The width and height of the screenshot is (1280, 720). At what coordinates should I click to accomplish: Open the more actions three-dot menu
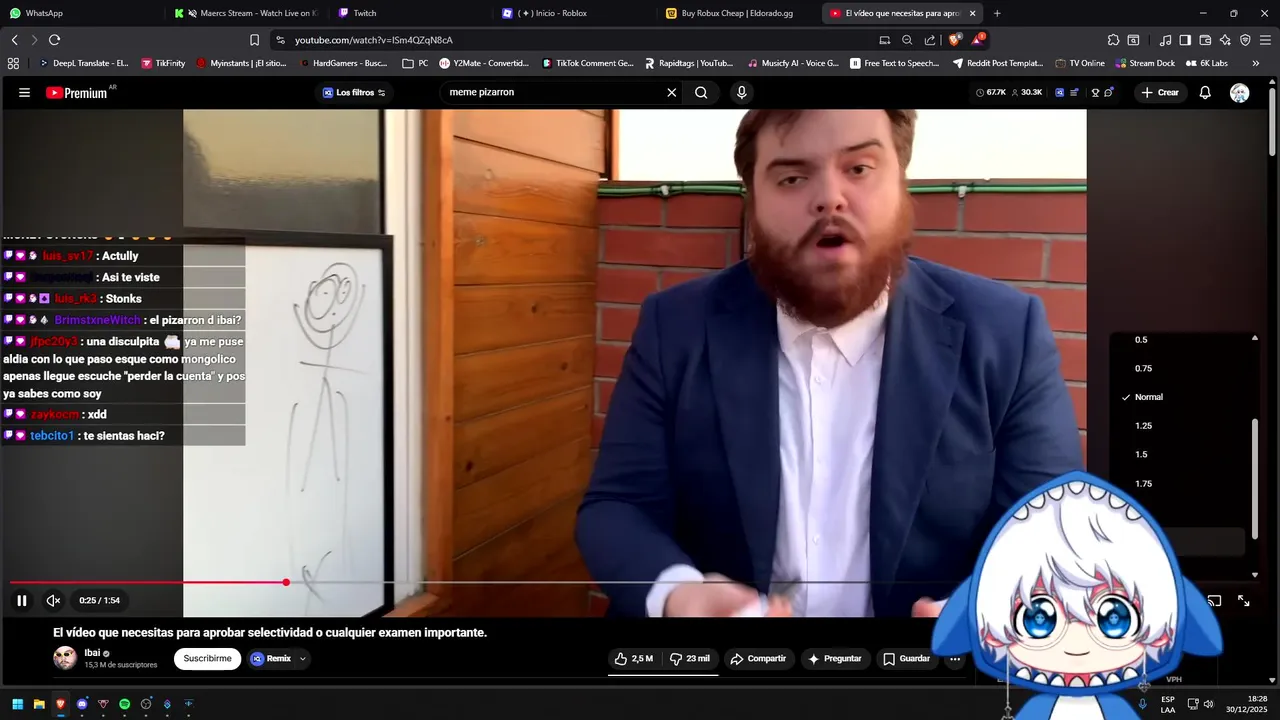955,659
